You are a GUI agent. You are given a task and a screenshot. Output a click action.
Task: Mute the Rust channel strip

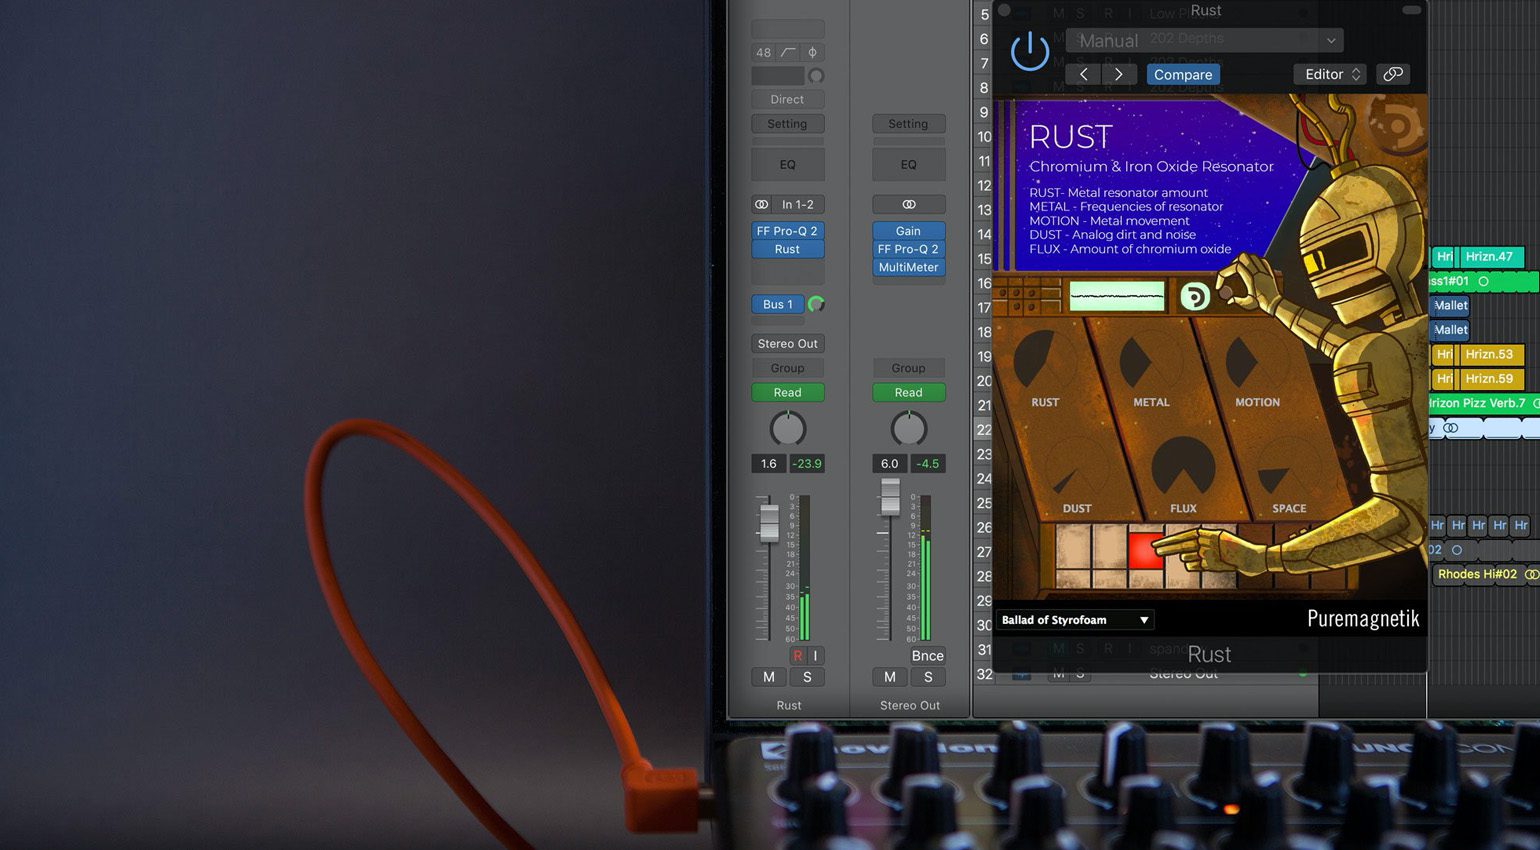click(x=769, y=677)
